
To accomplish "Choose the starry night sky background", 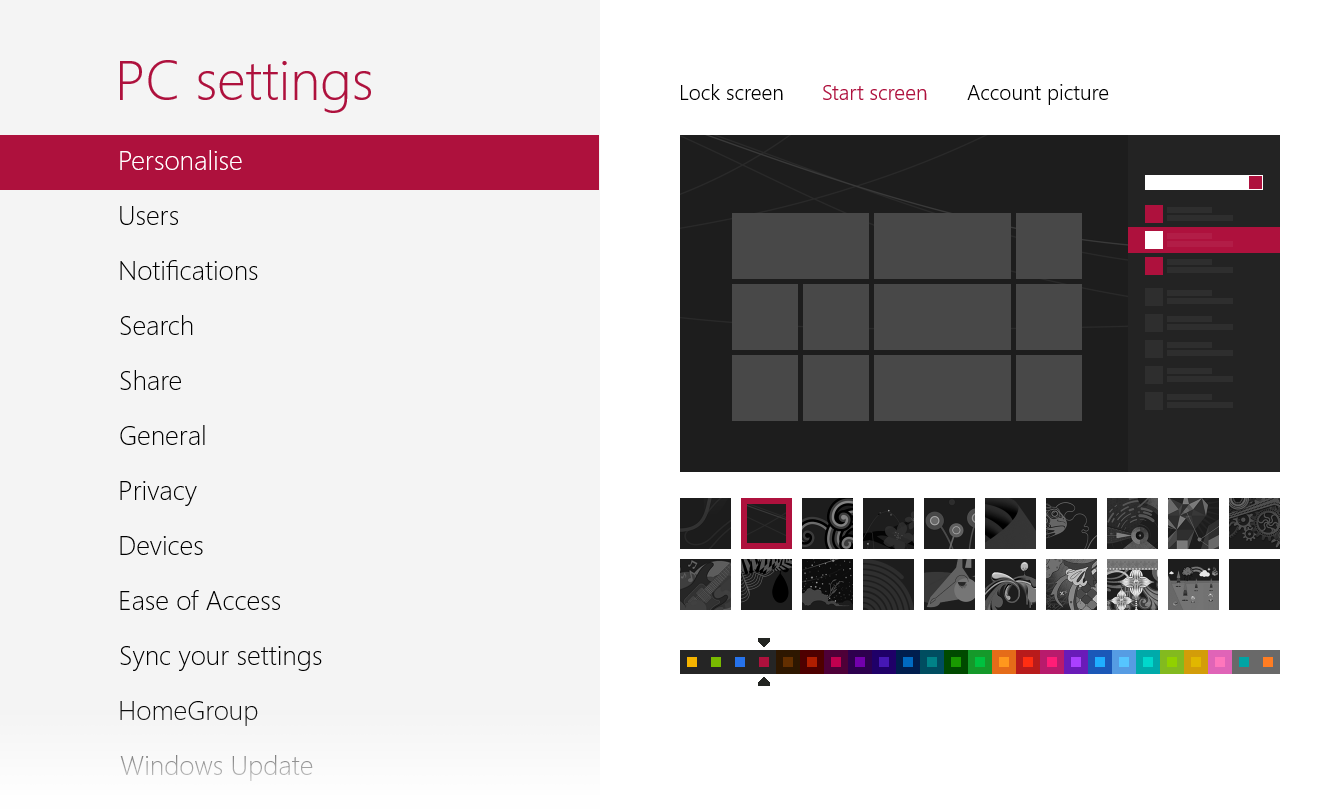I will (x=827, y=584).
